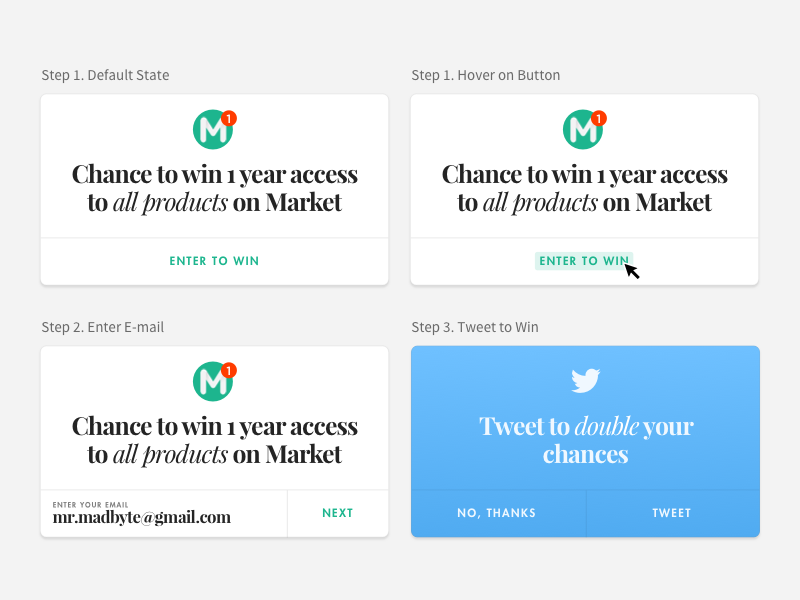Click the M logo in Hover on Button card
800x600 pixels.
[582, 131]
